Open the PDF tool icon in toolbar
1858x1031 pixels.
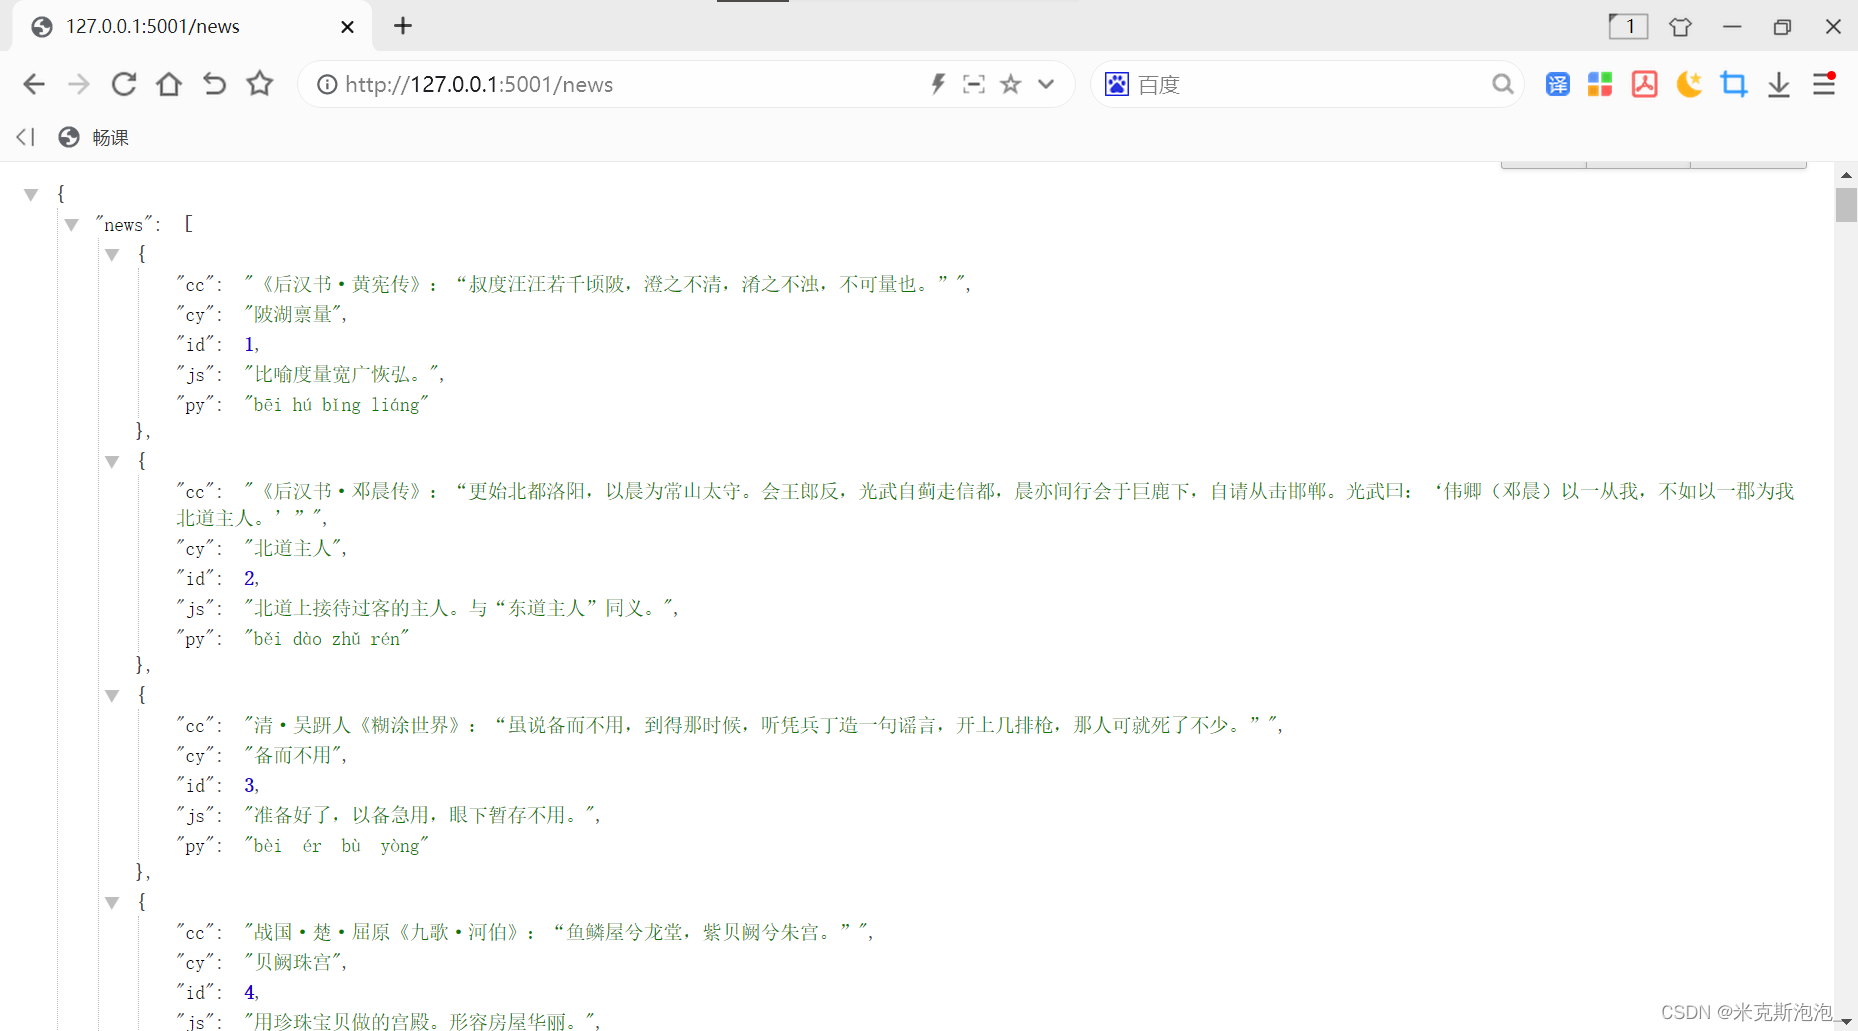point(1644,84)
